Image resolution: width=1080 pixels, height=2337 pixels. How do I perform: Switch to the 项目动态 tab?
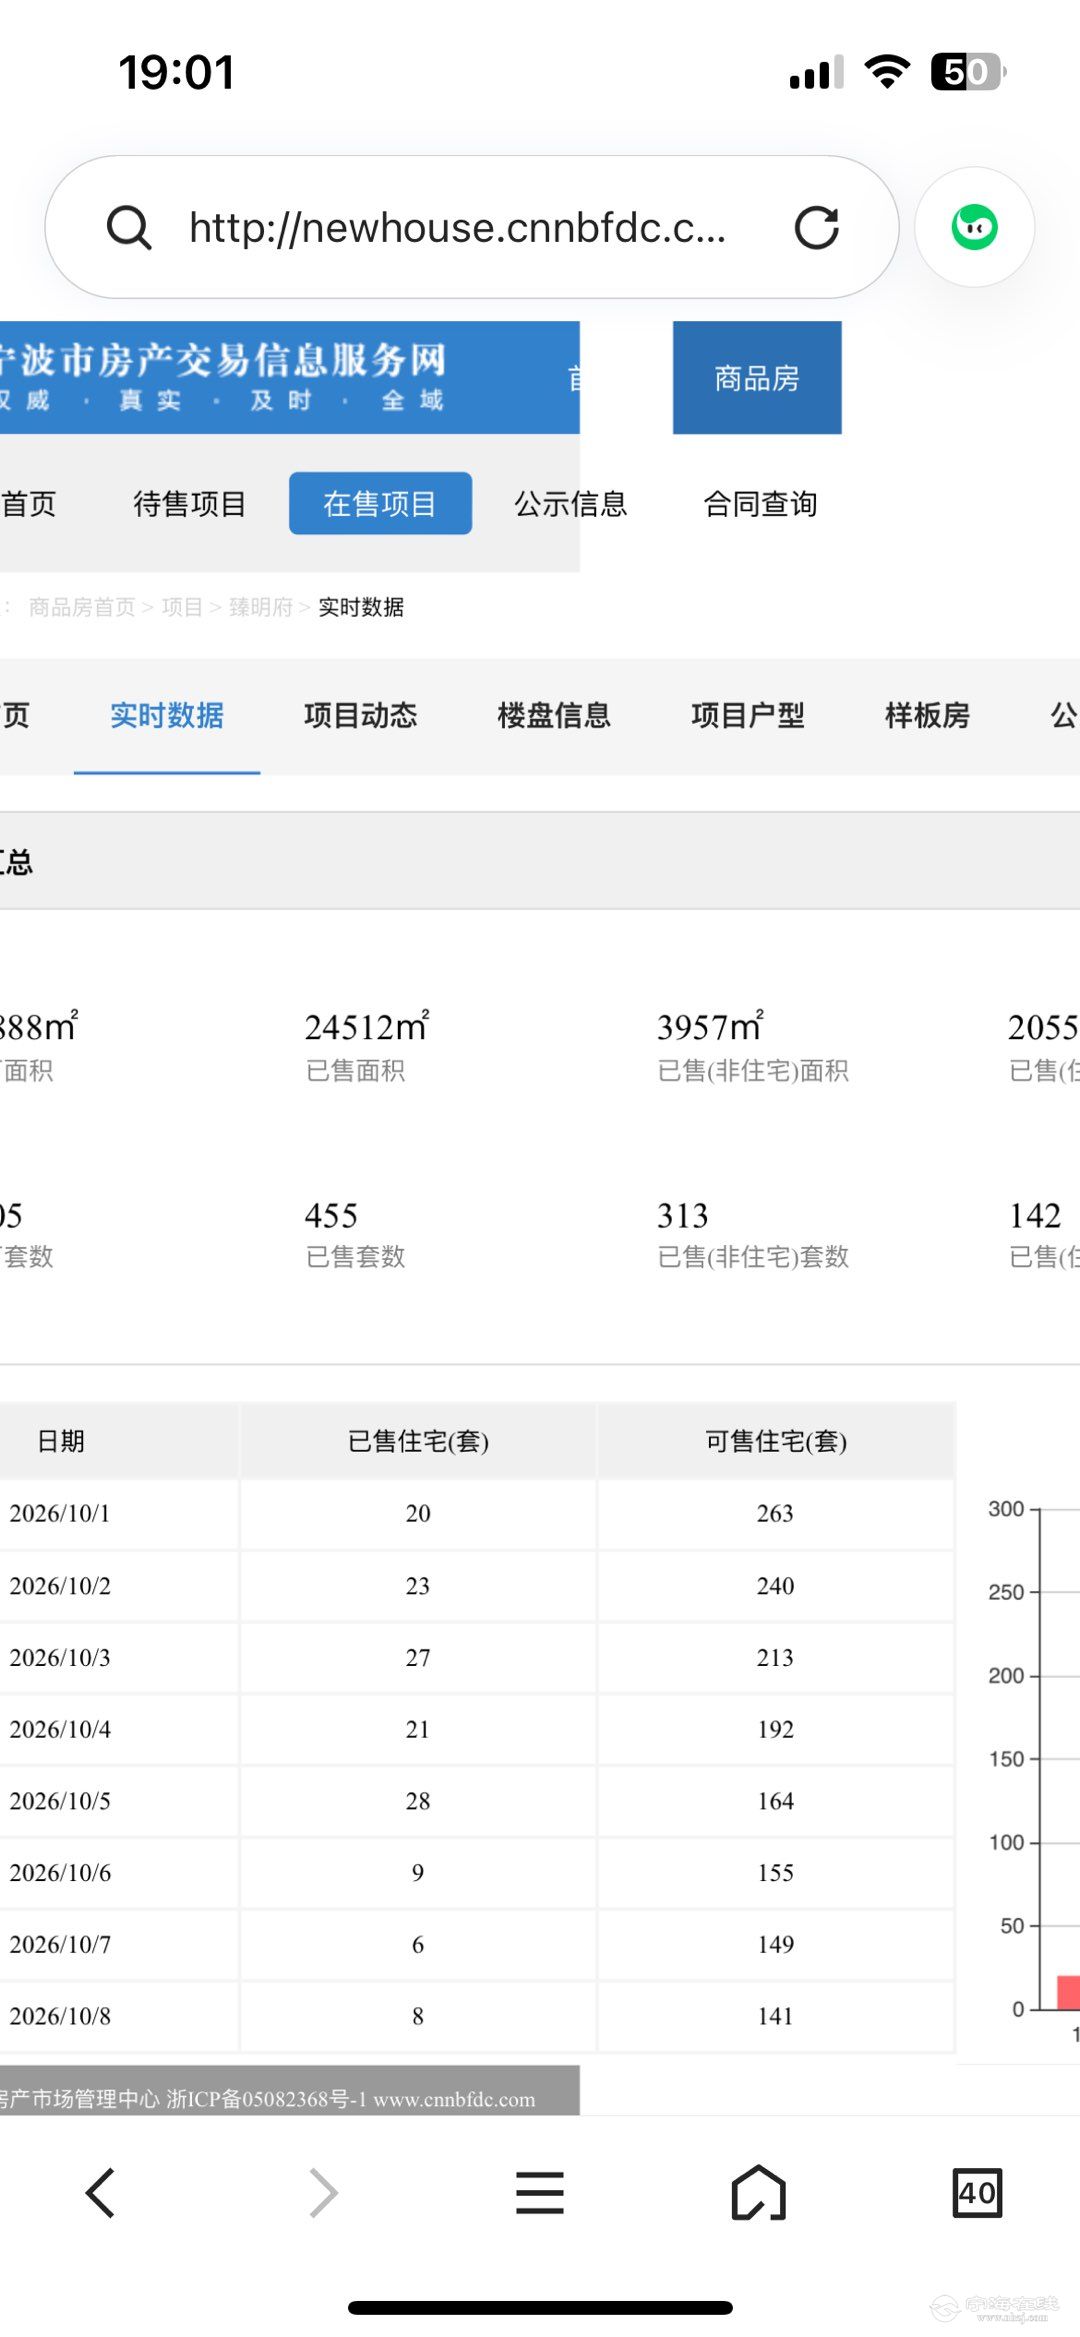(360, 716)
